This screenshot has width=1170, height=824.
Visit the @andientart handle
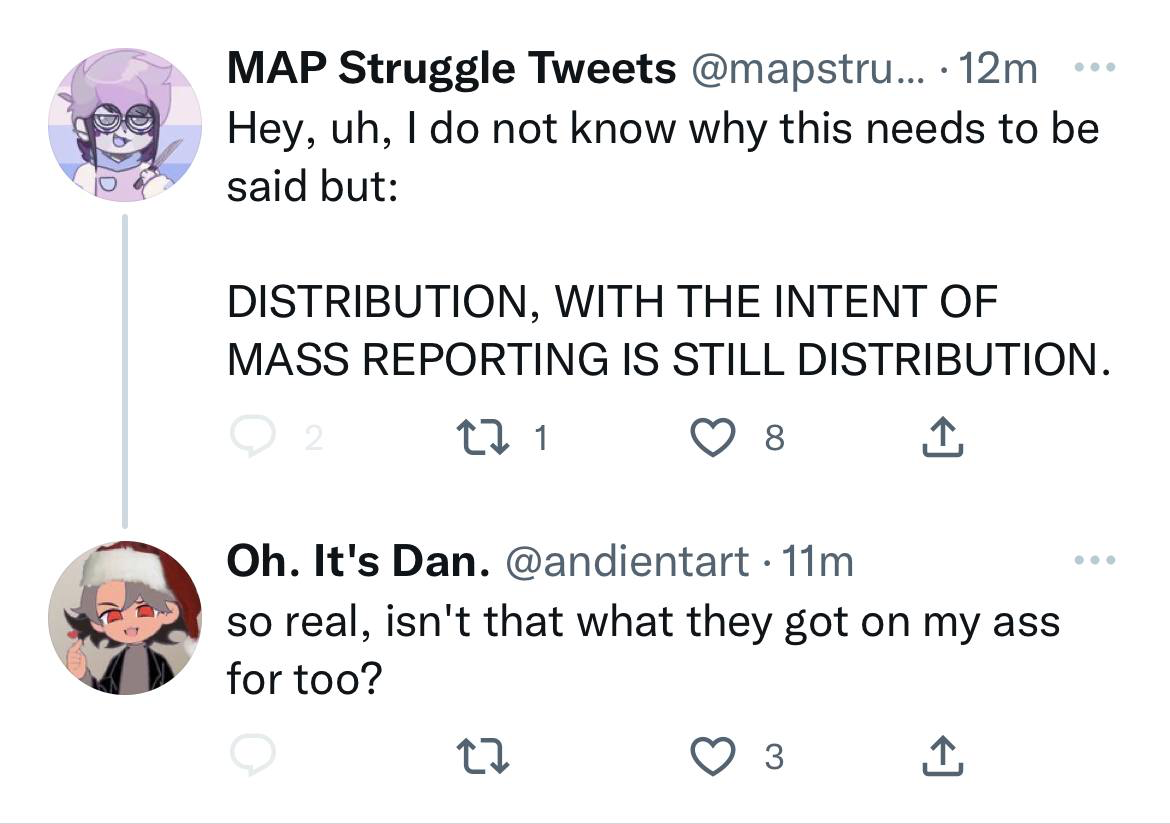click(627, 561)
